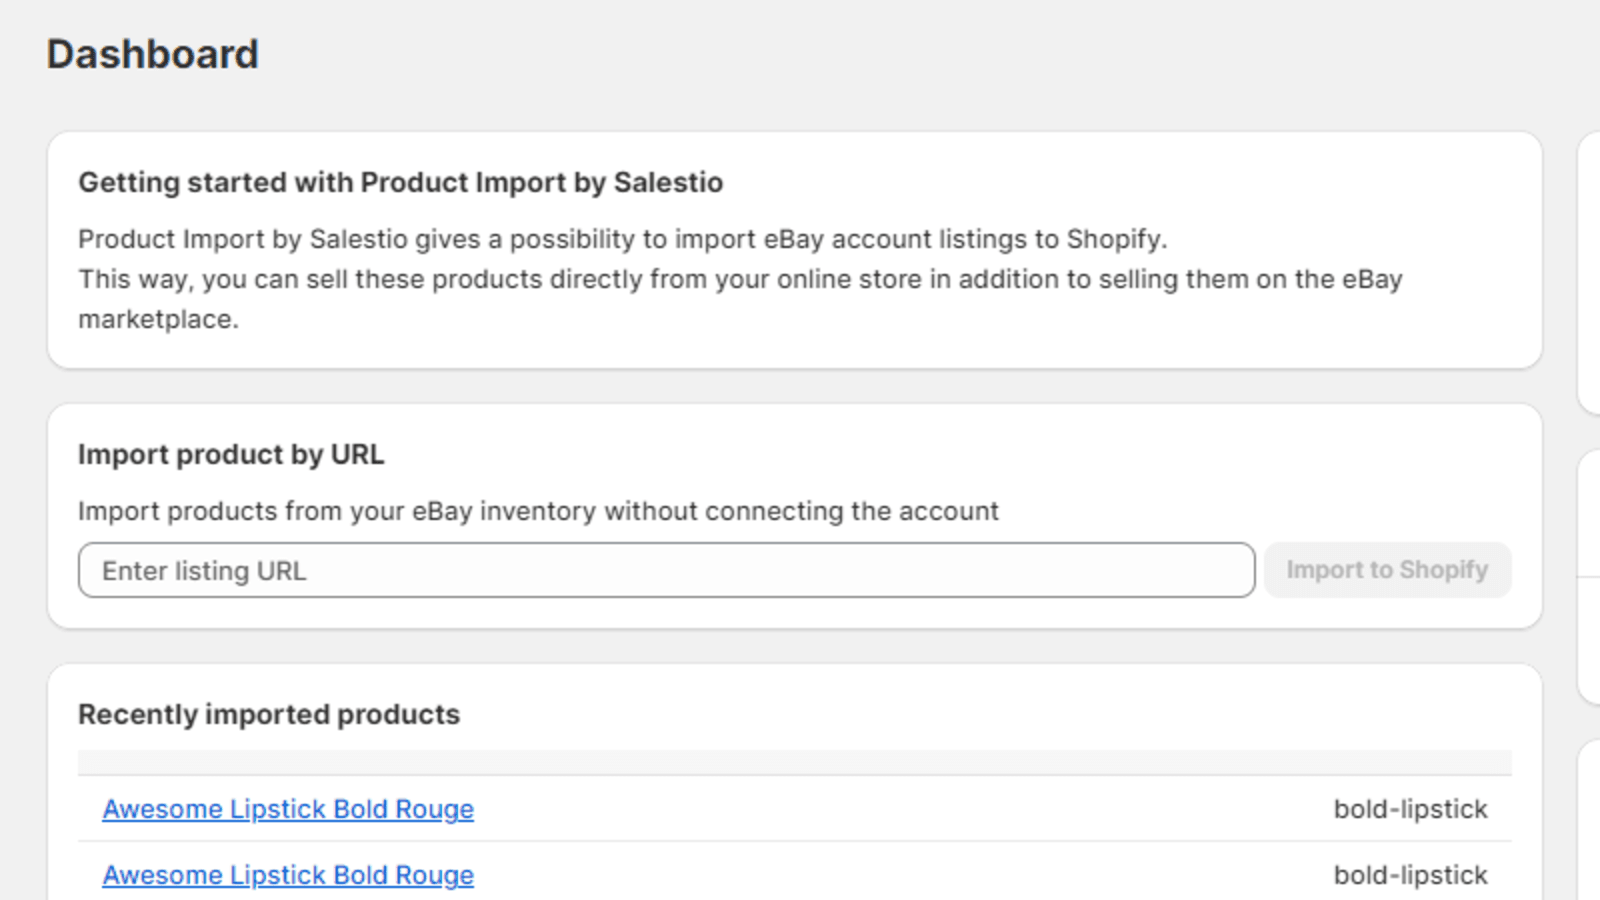Viewport: 1600px width, 900px height.
Task: Select the first bold-lipstick handle text
Action: 1411,809
